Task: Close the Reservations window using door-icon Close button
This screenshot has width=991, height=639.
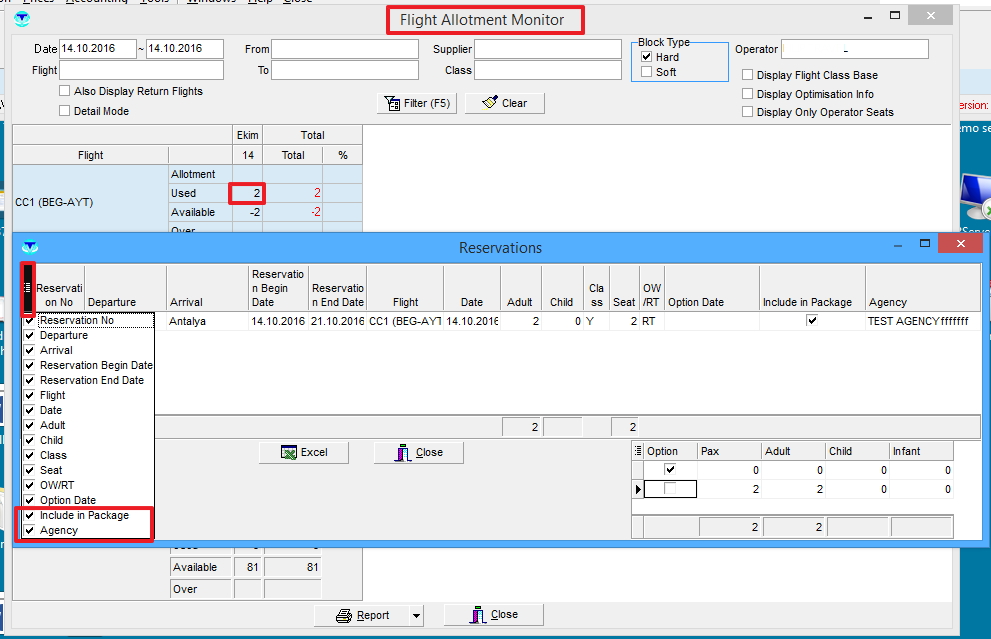Action: tap(419, 452)
